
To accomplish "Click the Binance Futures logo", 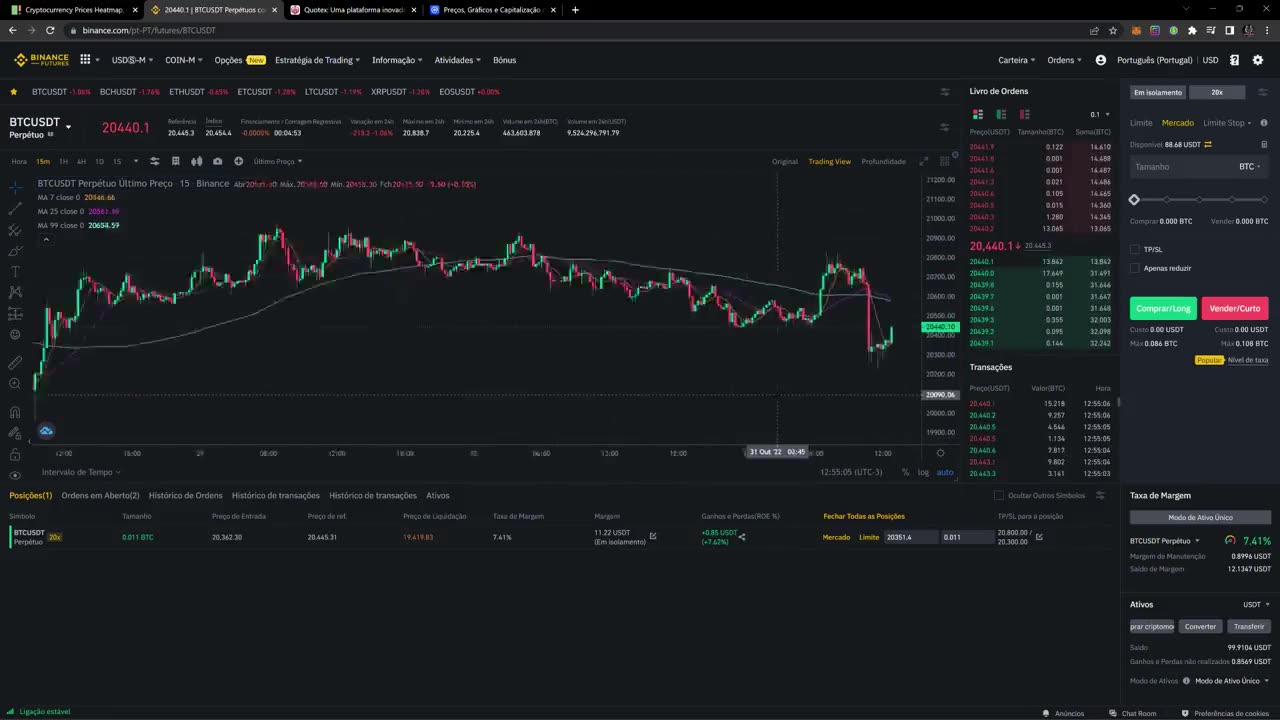I will (41, 60).
